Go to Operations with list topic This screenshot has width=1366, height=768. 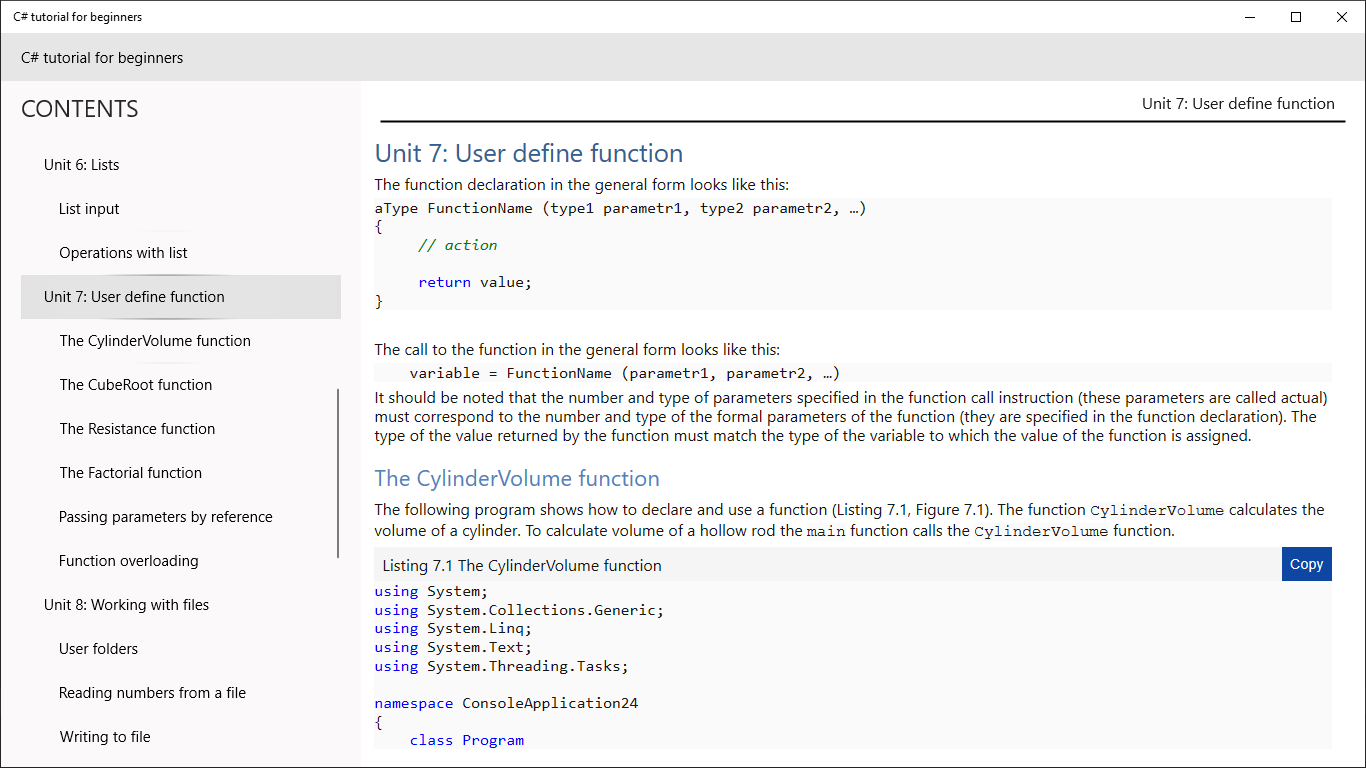[x=123, y=253]
